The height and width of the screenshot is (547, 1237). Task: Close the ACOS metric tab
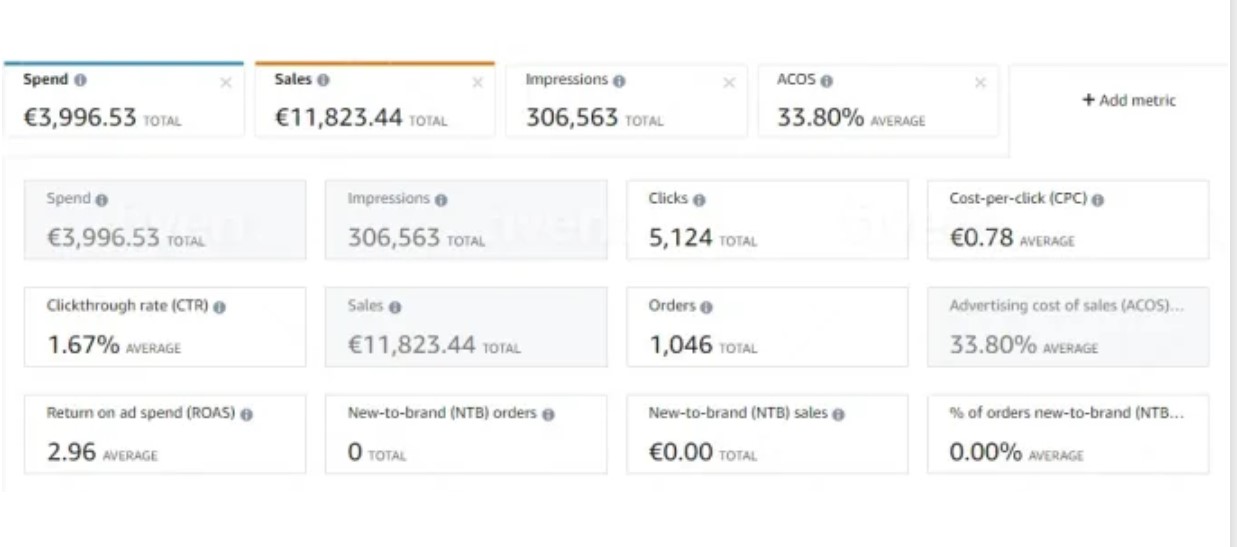tap(980, 83)
